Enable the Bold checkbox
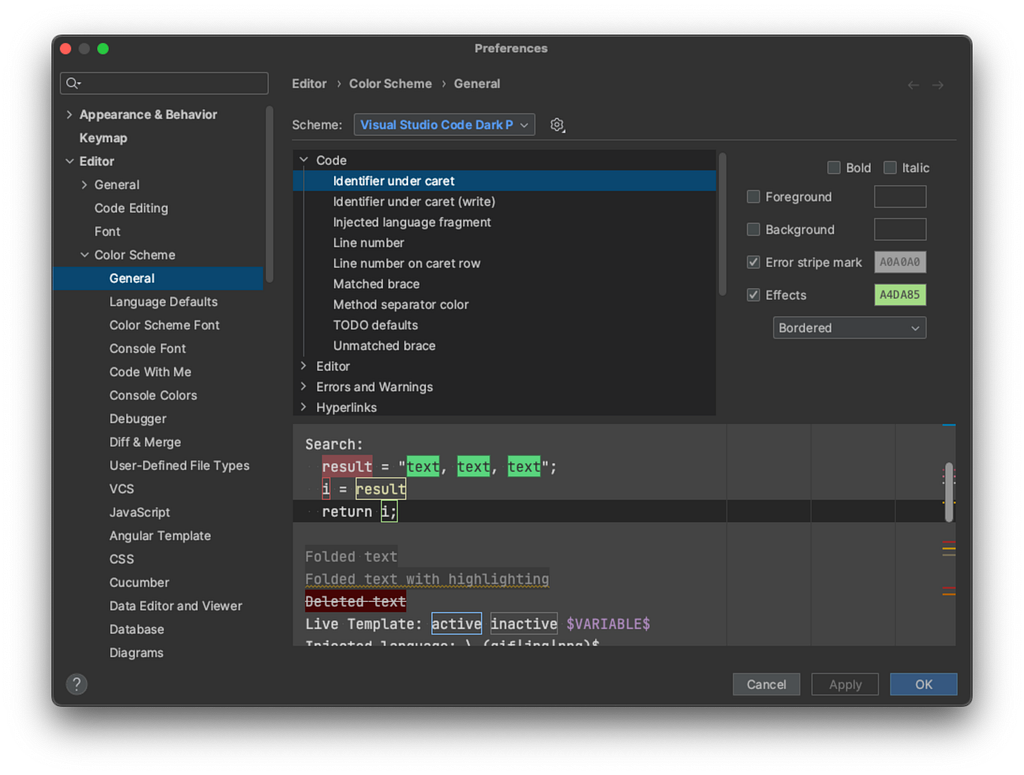 (834, 168)
